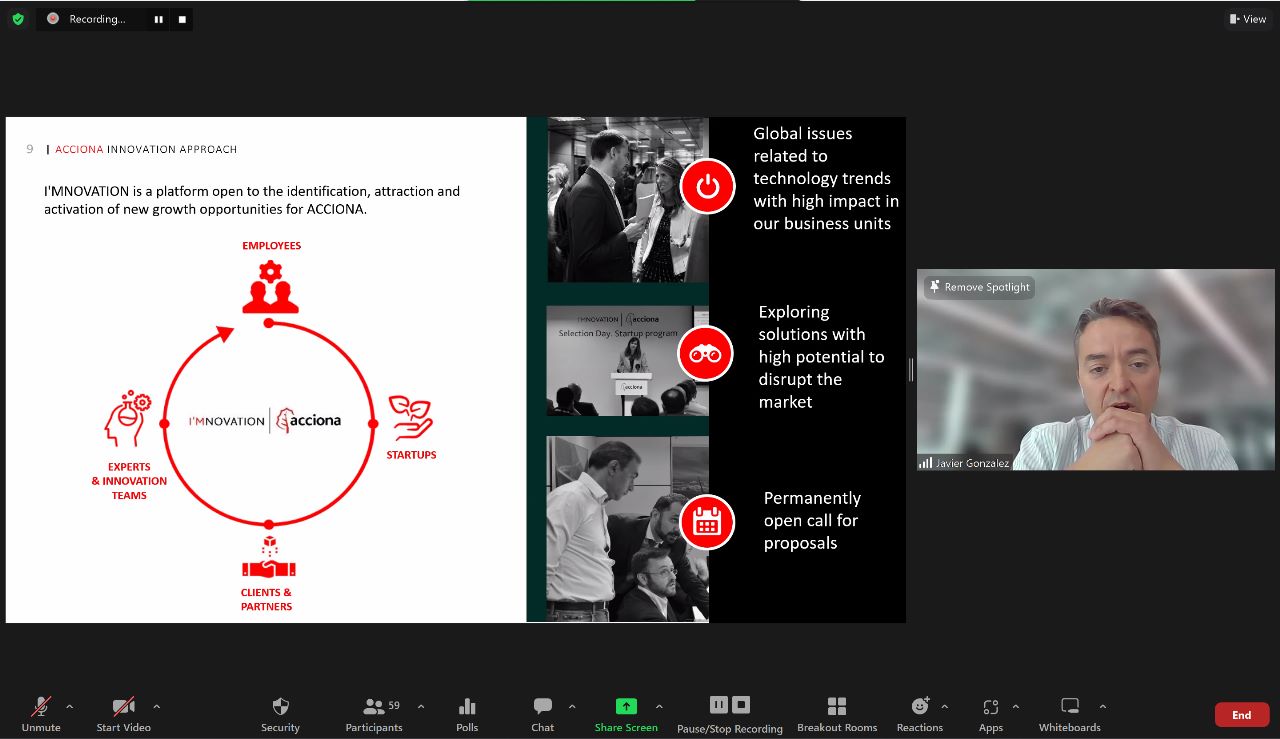This screenshot has height=739, width=1280.
Task: Open Breakout Rooms
Action: coord(837,713)
